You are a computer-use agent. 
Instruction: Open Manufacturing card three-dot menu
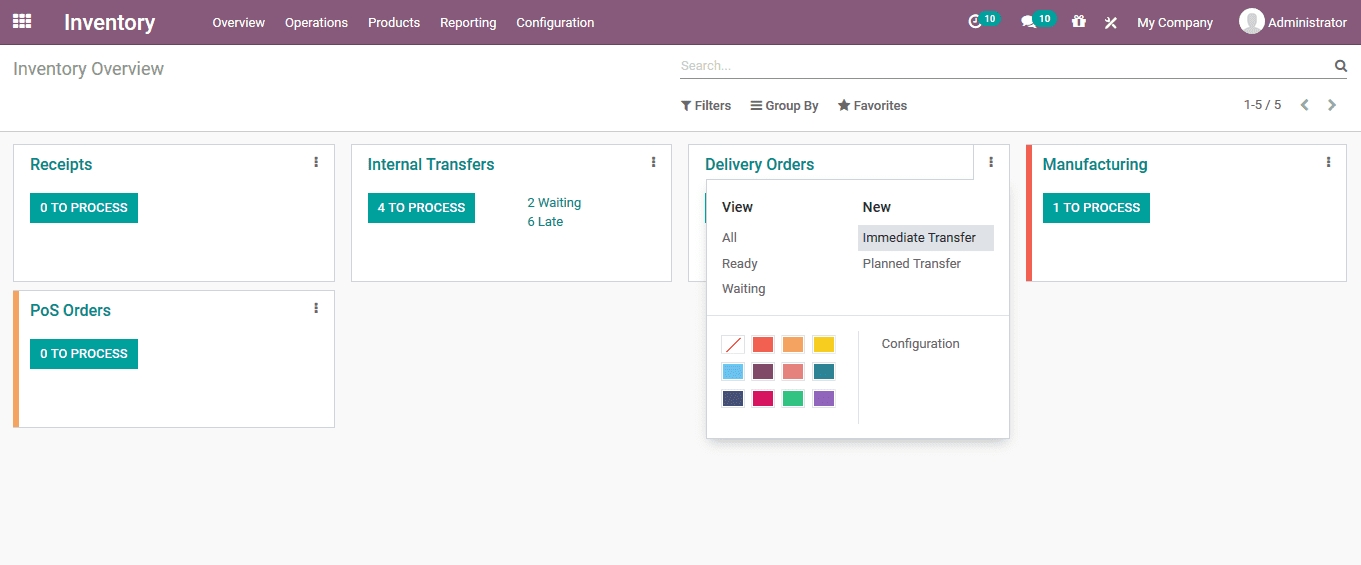pos(1328,162)
